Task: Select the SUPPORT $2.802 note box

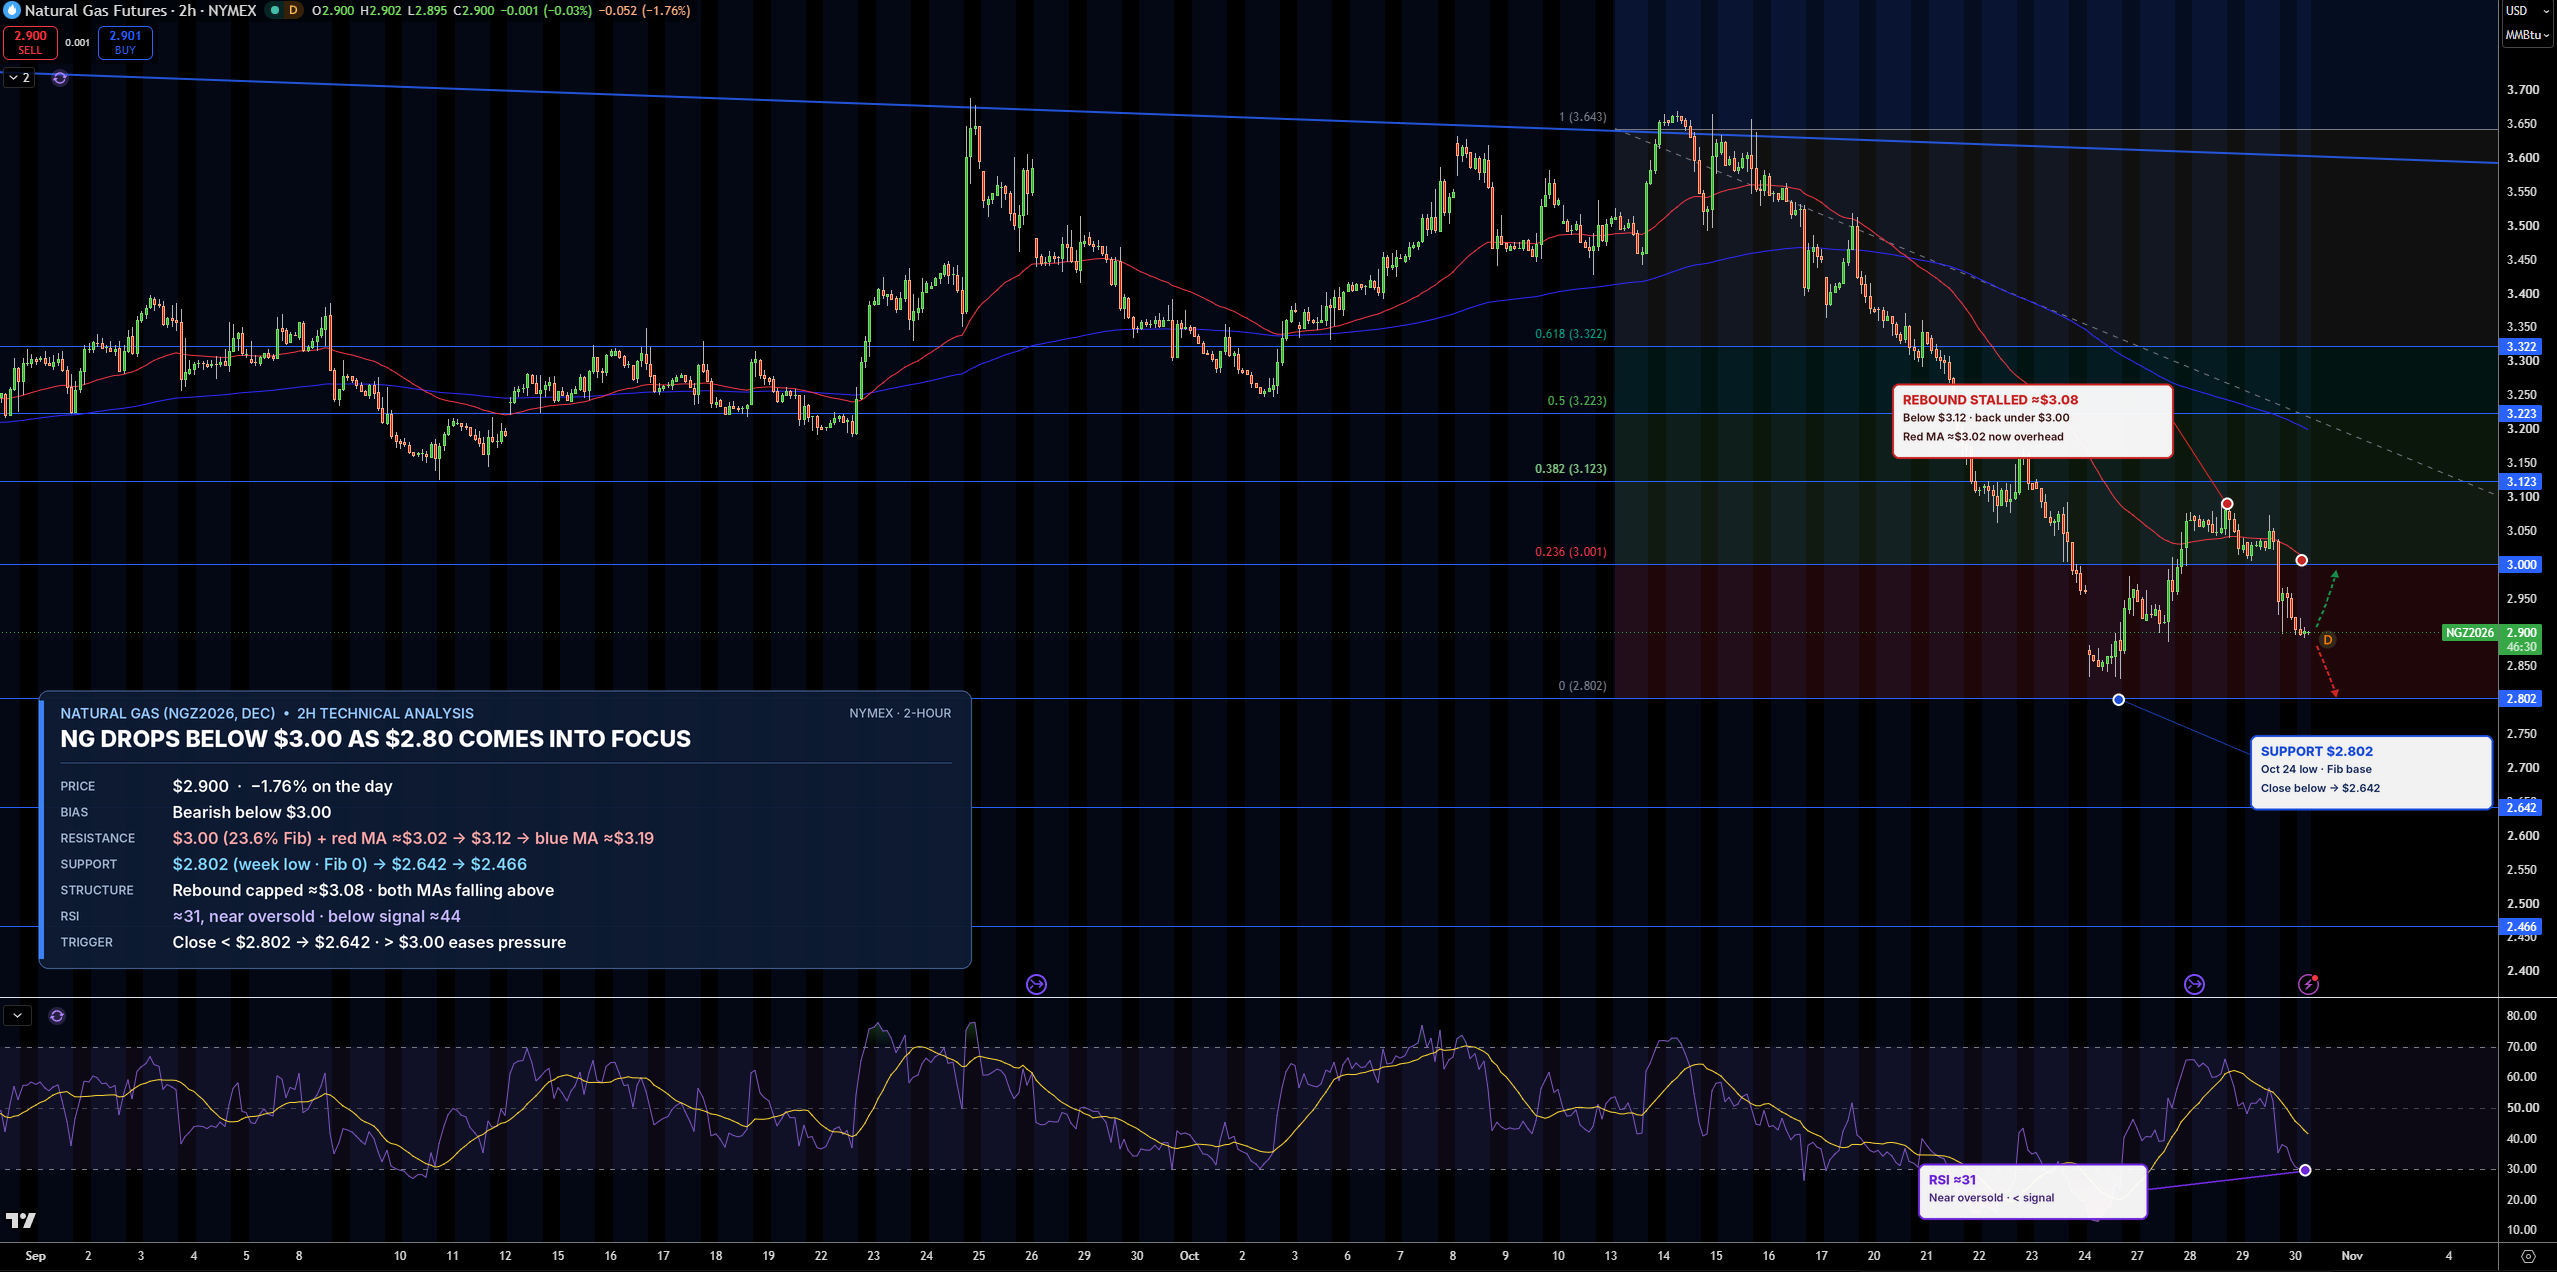Action: (2370, 773)
